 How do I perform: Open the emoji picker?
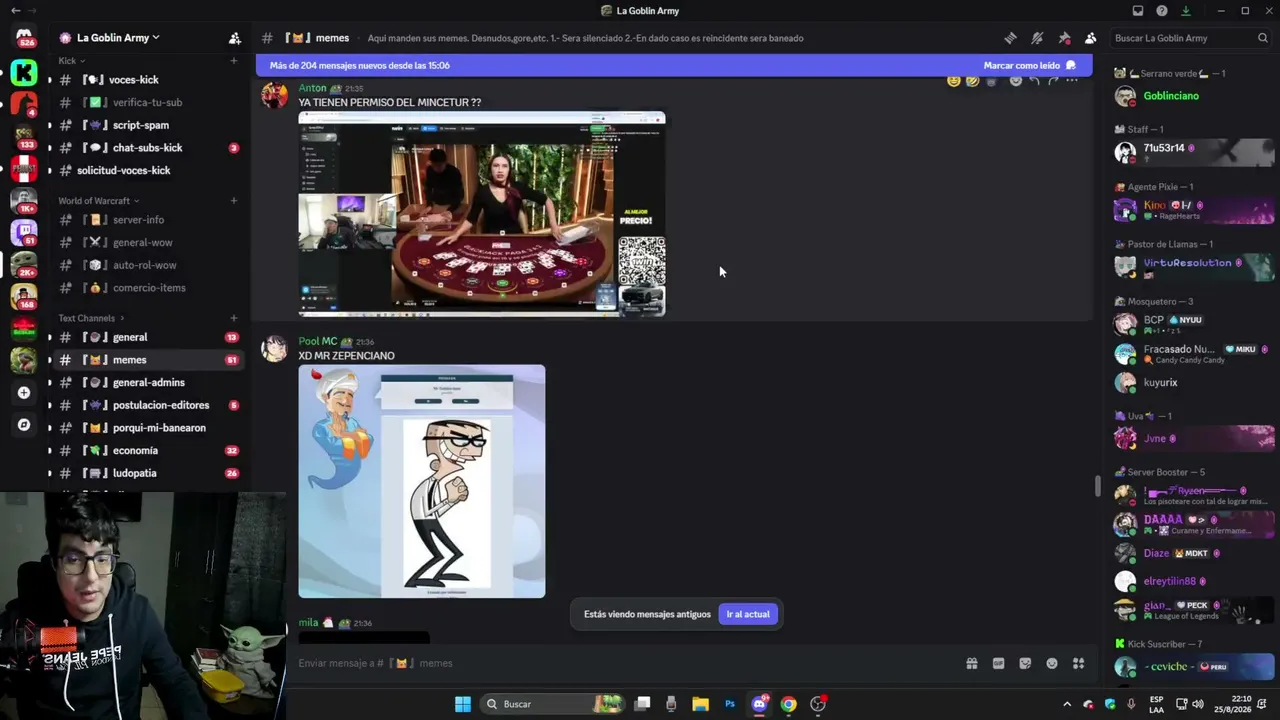pyautogui.click(x=1052, y=663)
